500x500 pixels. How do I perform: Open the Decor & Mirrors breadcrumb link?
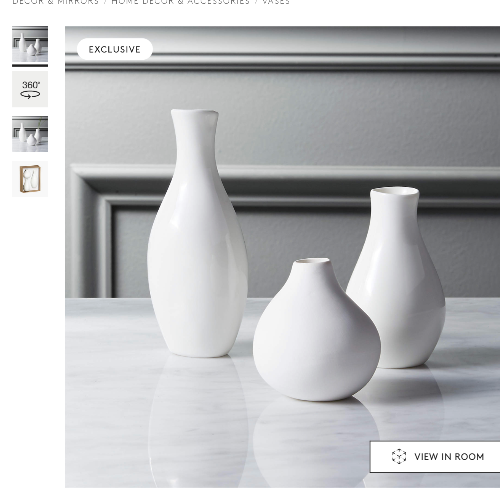[x=55, y=2]
